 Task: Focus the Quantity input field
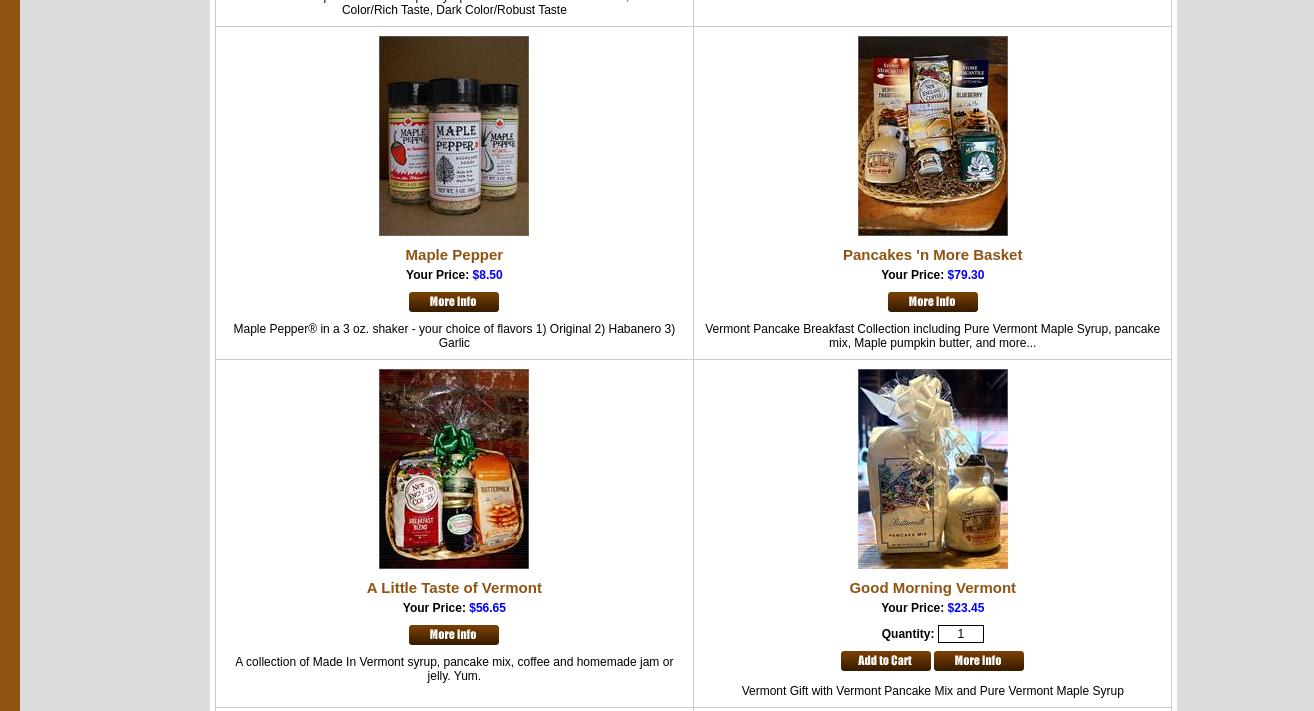pos(960,634)
